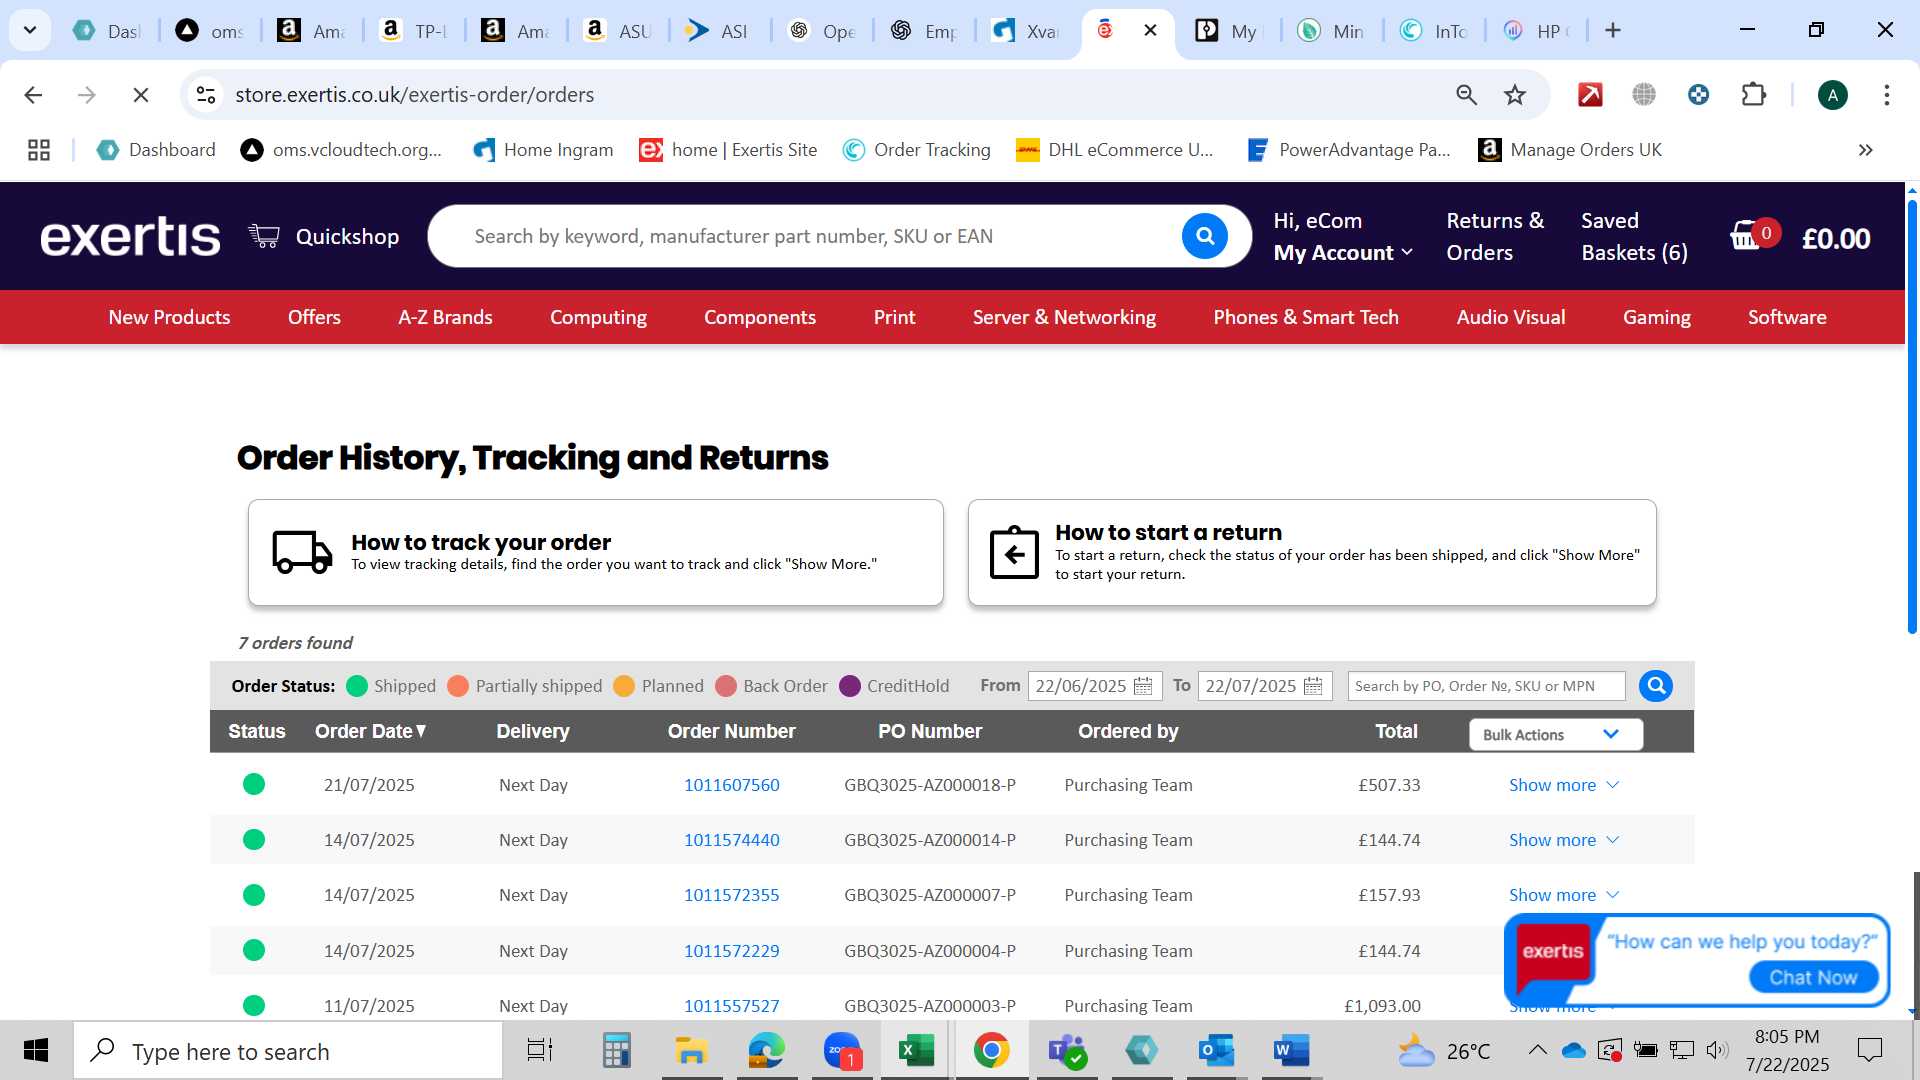
Task: Open Windows Start menu
Action: [x=36, y=1051]
